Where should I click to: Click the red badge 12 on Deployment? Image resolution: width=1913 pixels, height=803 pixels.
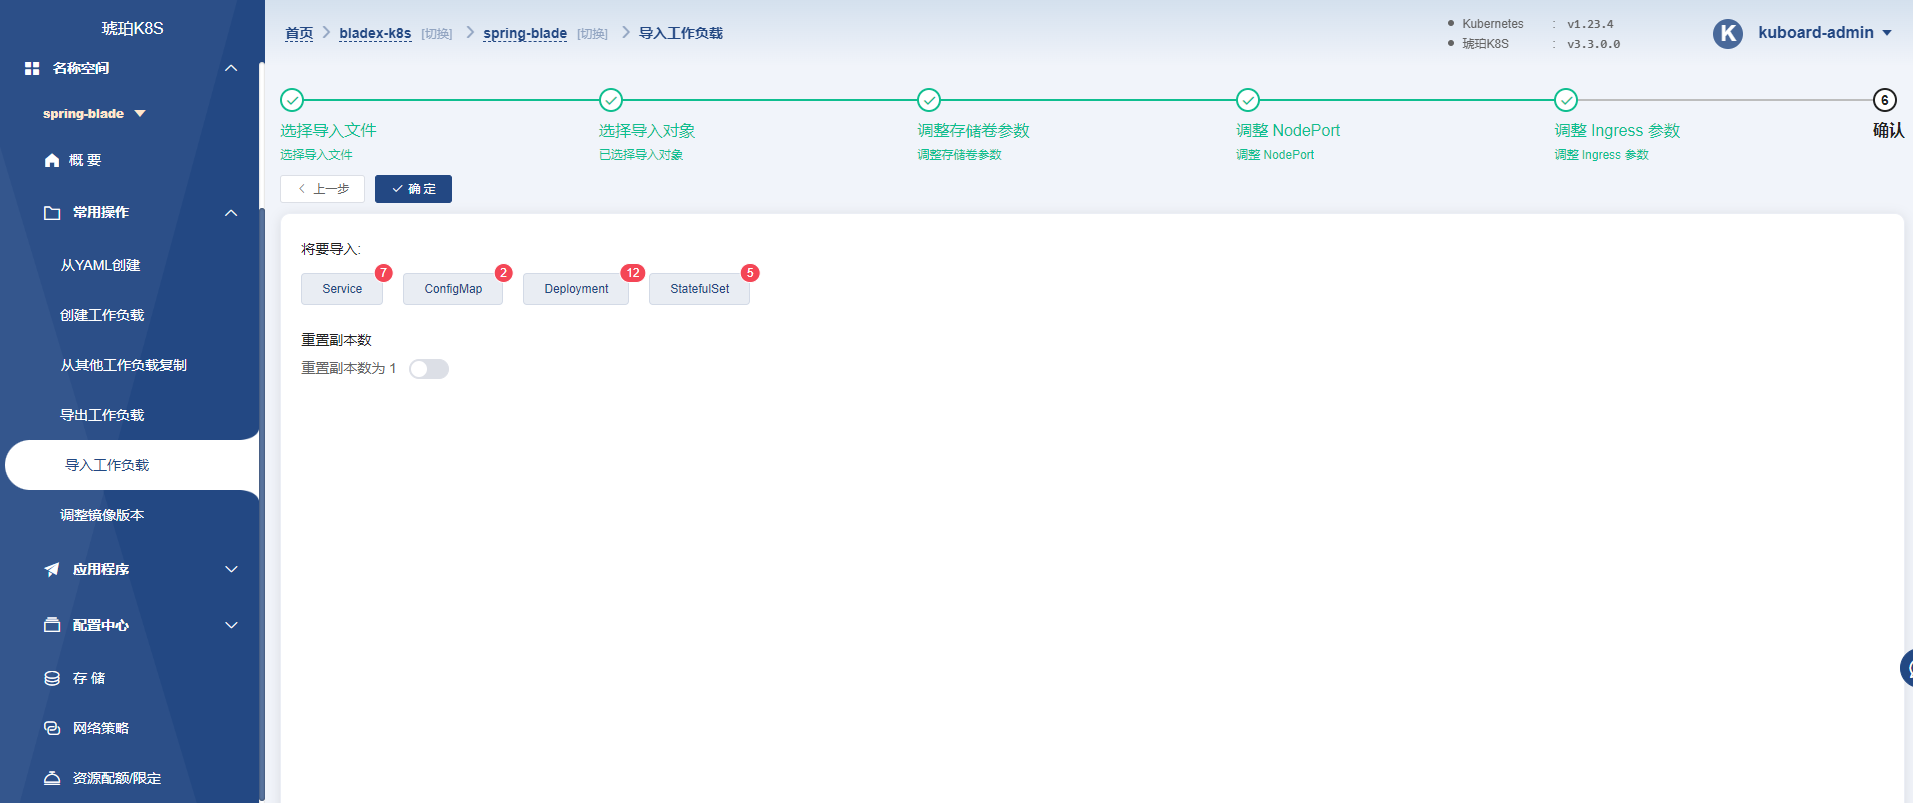633,273
